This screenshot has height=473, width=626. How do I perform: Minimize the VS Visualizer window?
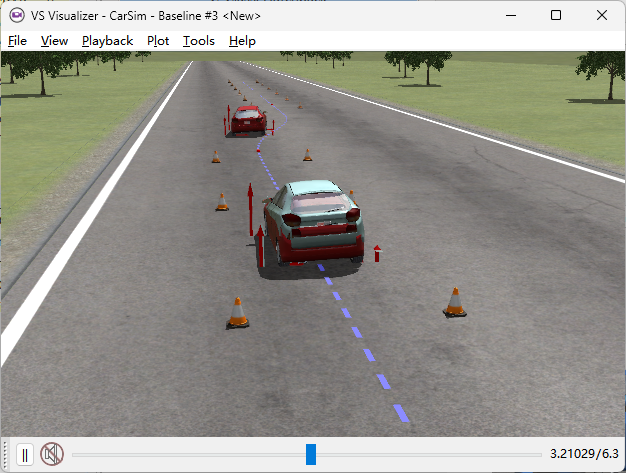(510, 15)
